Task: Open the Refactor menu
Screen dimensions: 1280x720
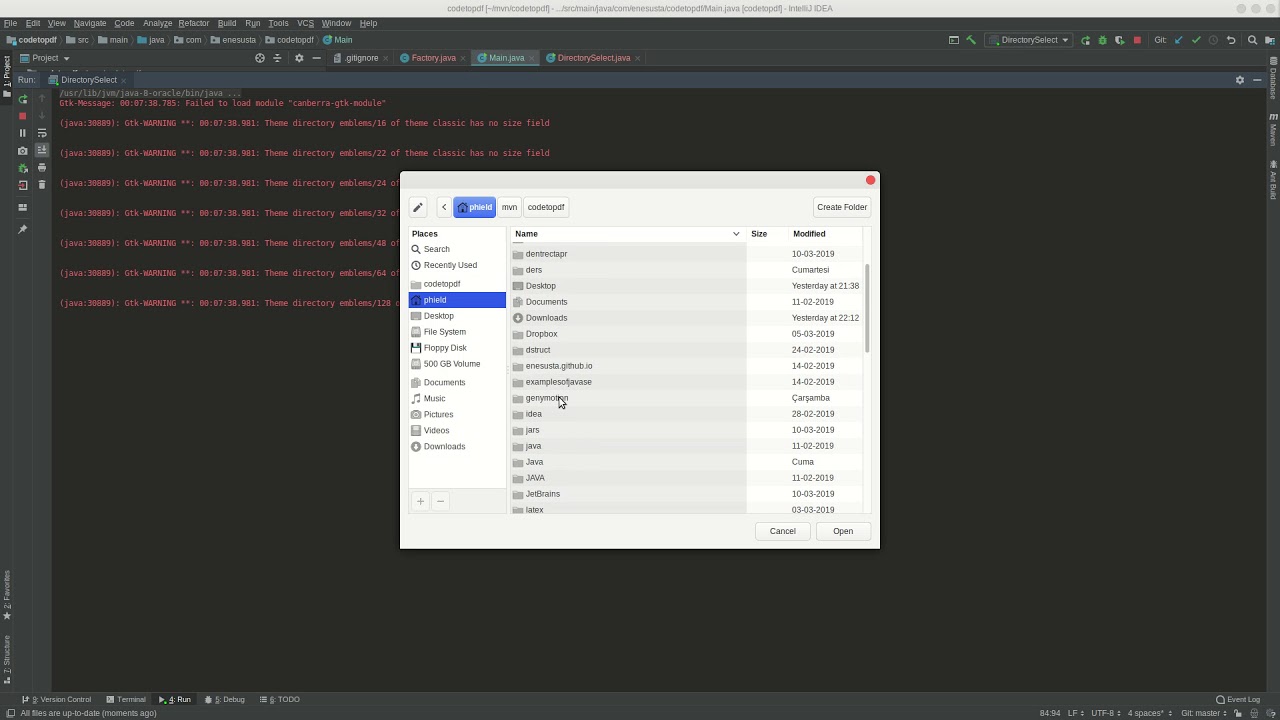Action: tap(194, 23)
